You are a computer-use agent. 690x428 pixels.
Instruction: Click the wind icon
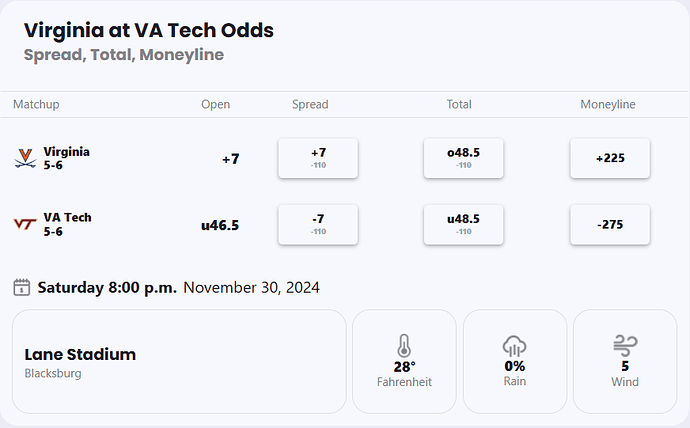[x=625, y=346]
